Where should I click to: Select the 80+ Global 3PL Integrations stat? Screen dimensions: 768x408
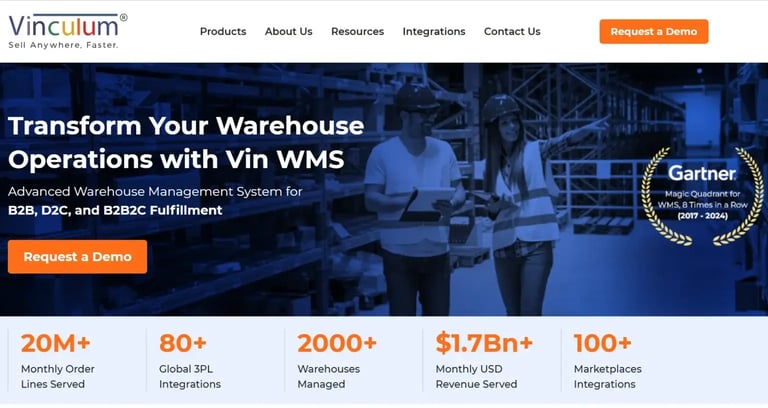pyautogui.click(x=190, y=362)
